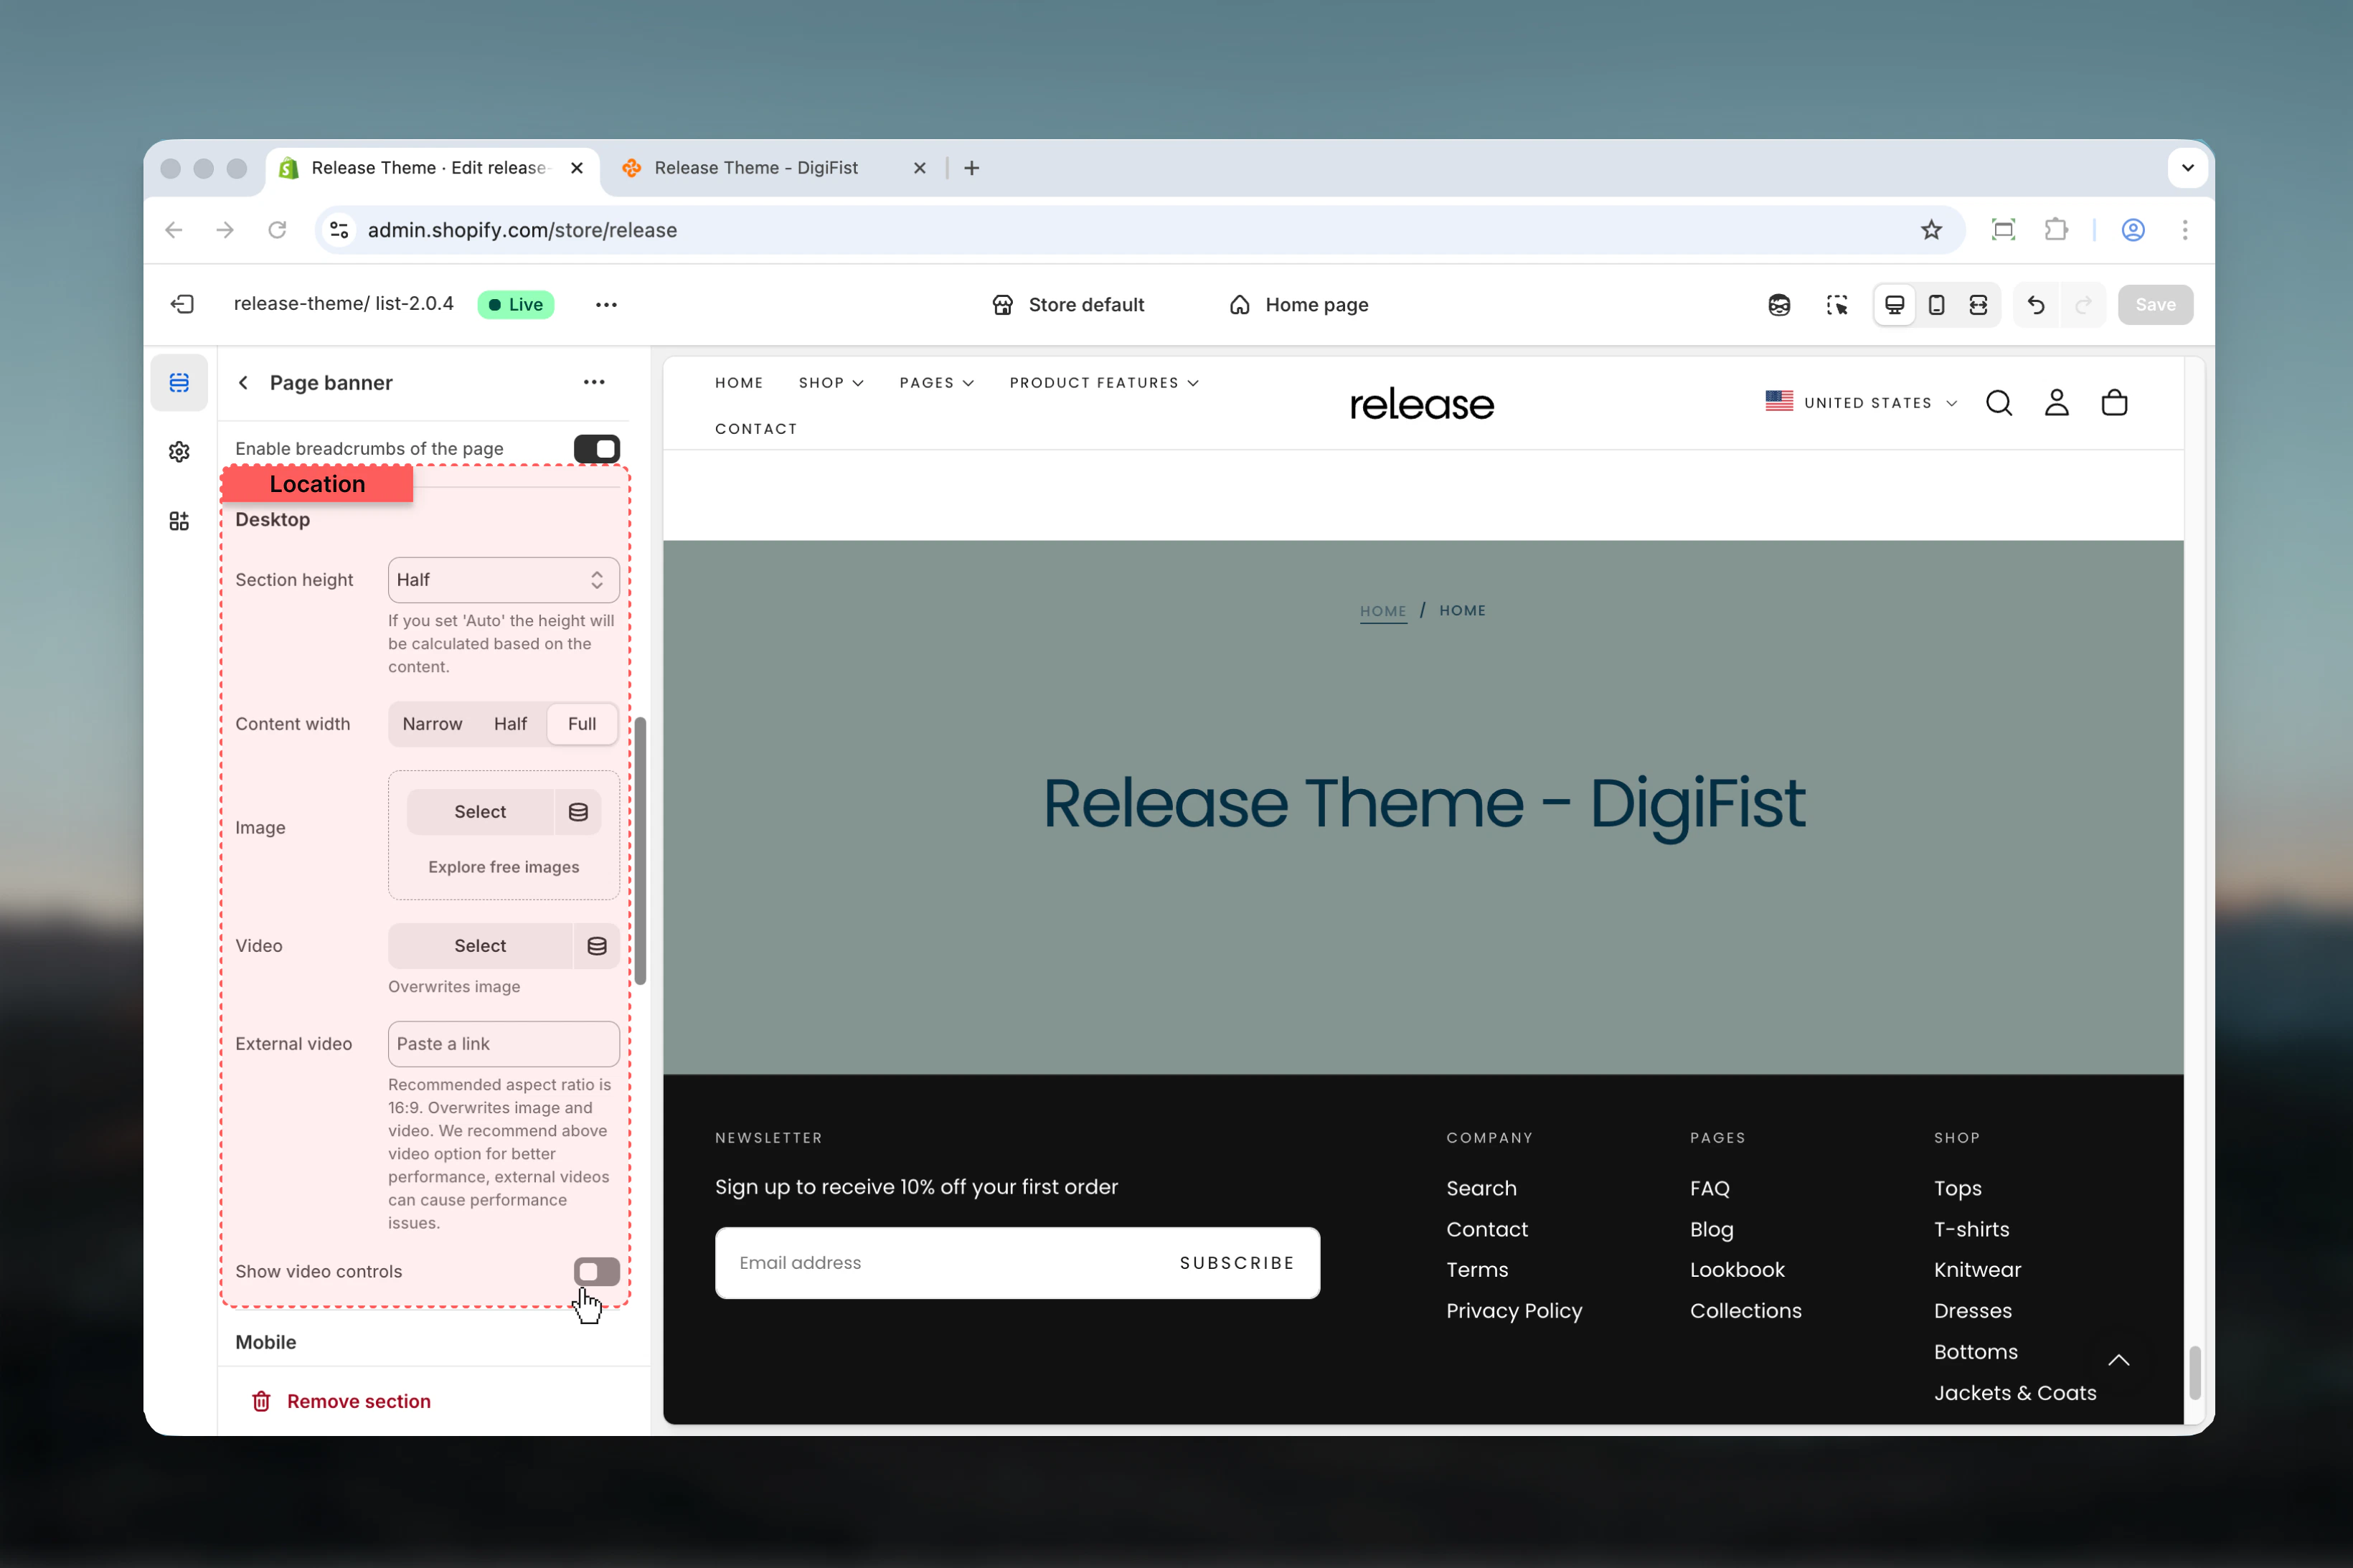Close the Release Theme - DigiFist tab
This screenshot has height=1568, width=2353.
click(919, 168)
